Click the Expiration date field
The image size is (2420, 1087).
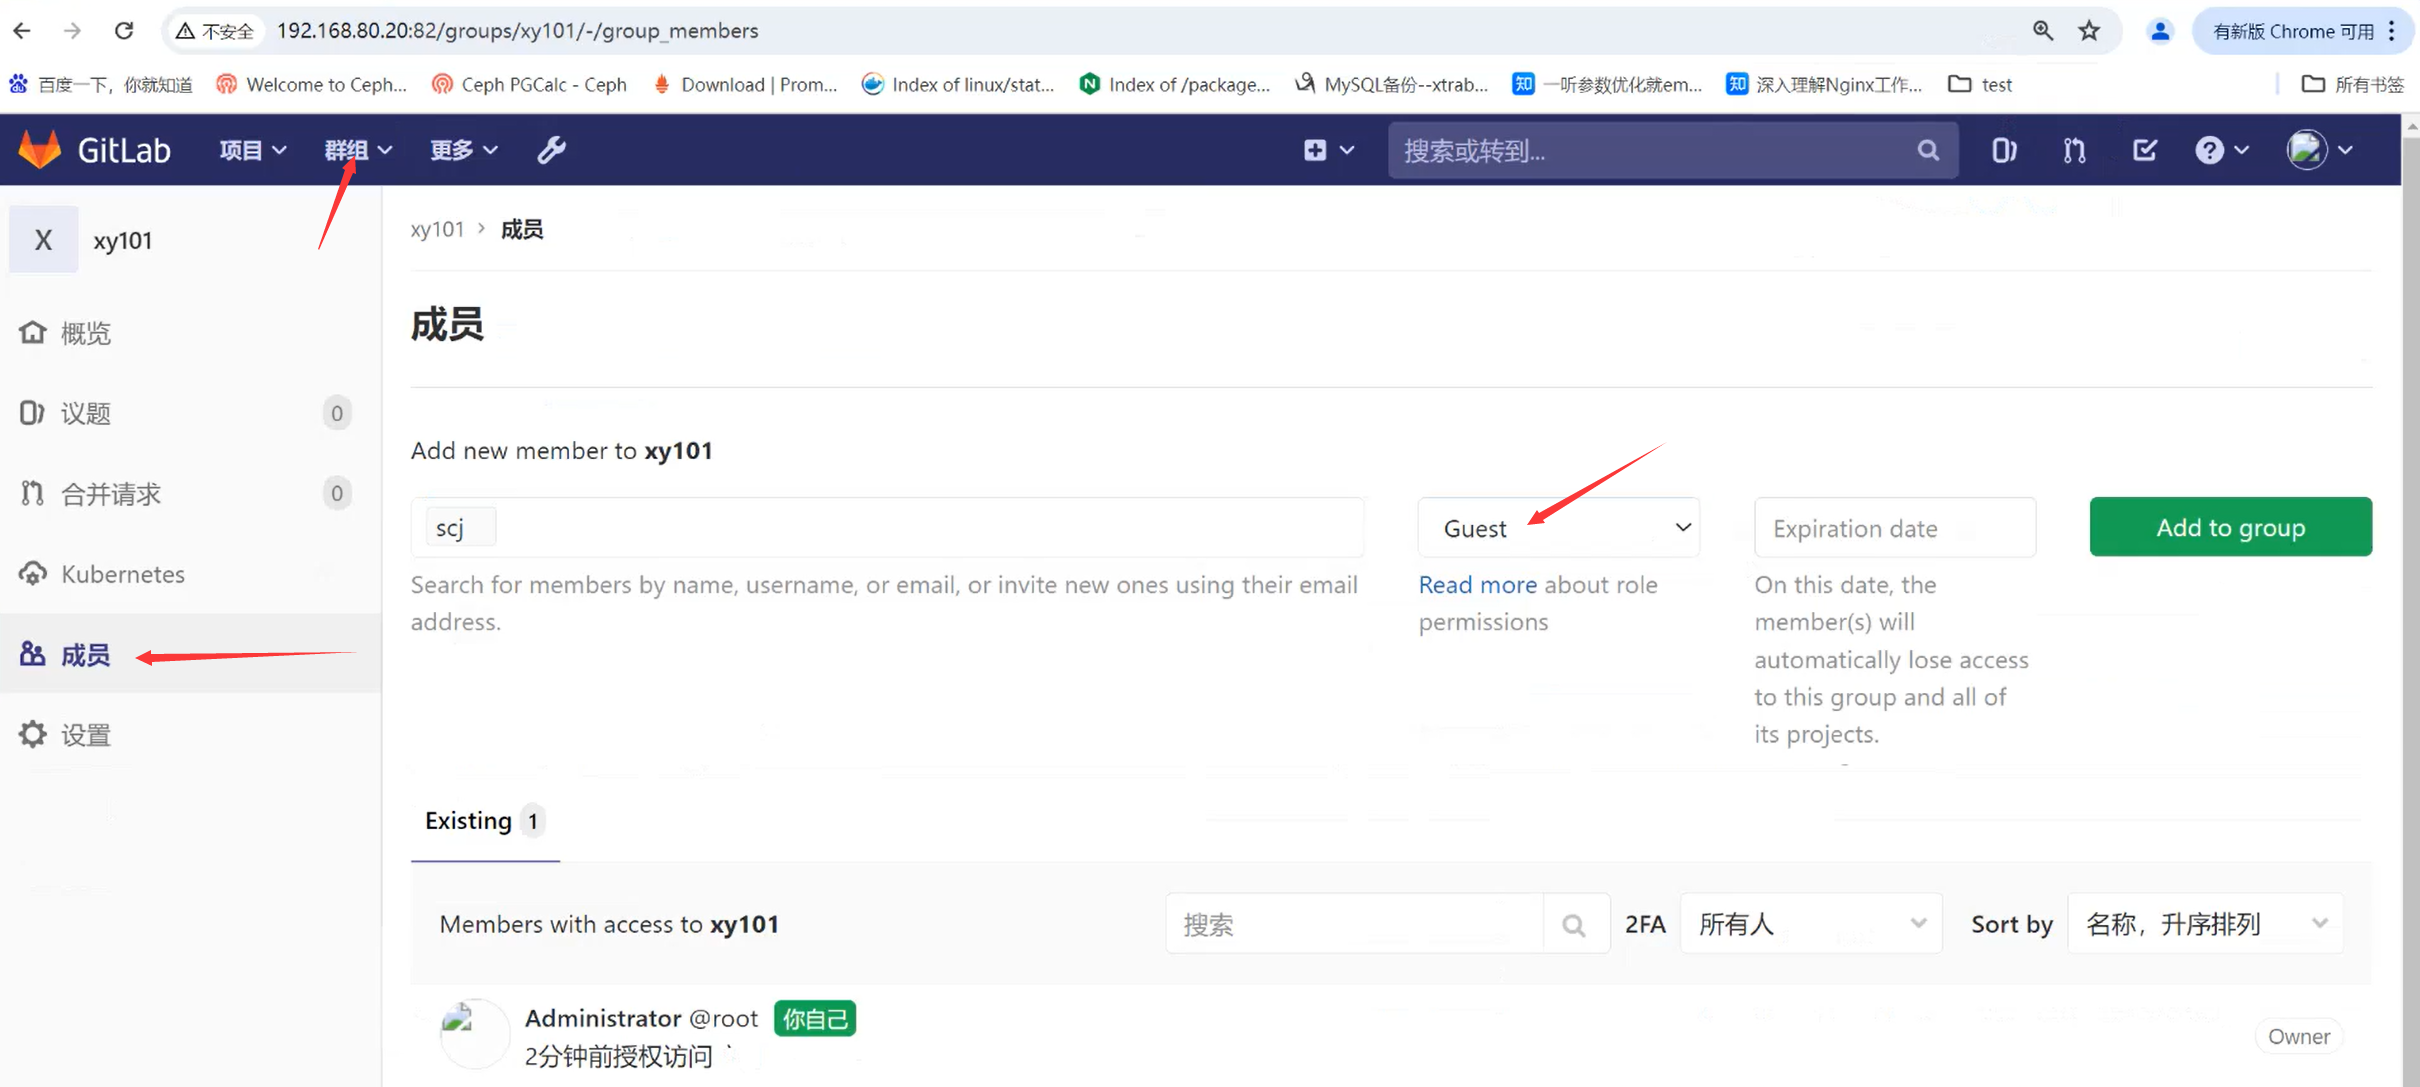click(x=1894, y=528)
